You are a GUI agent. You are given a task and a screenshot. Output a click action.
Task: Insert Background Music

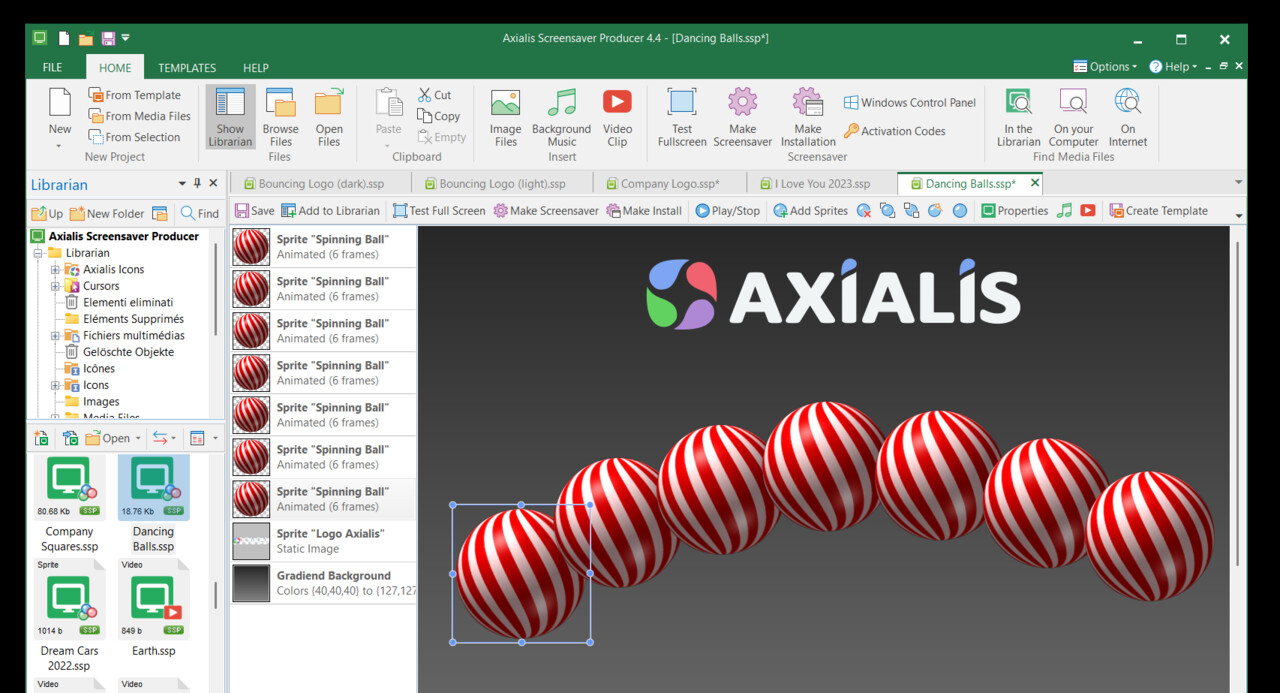point(561,118)
